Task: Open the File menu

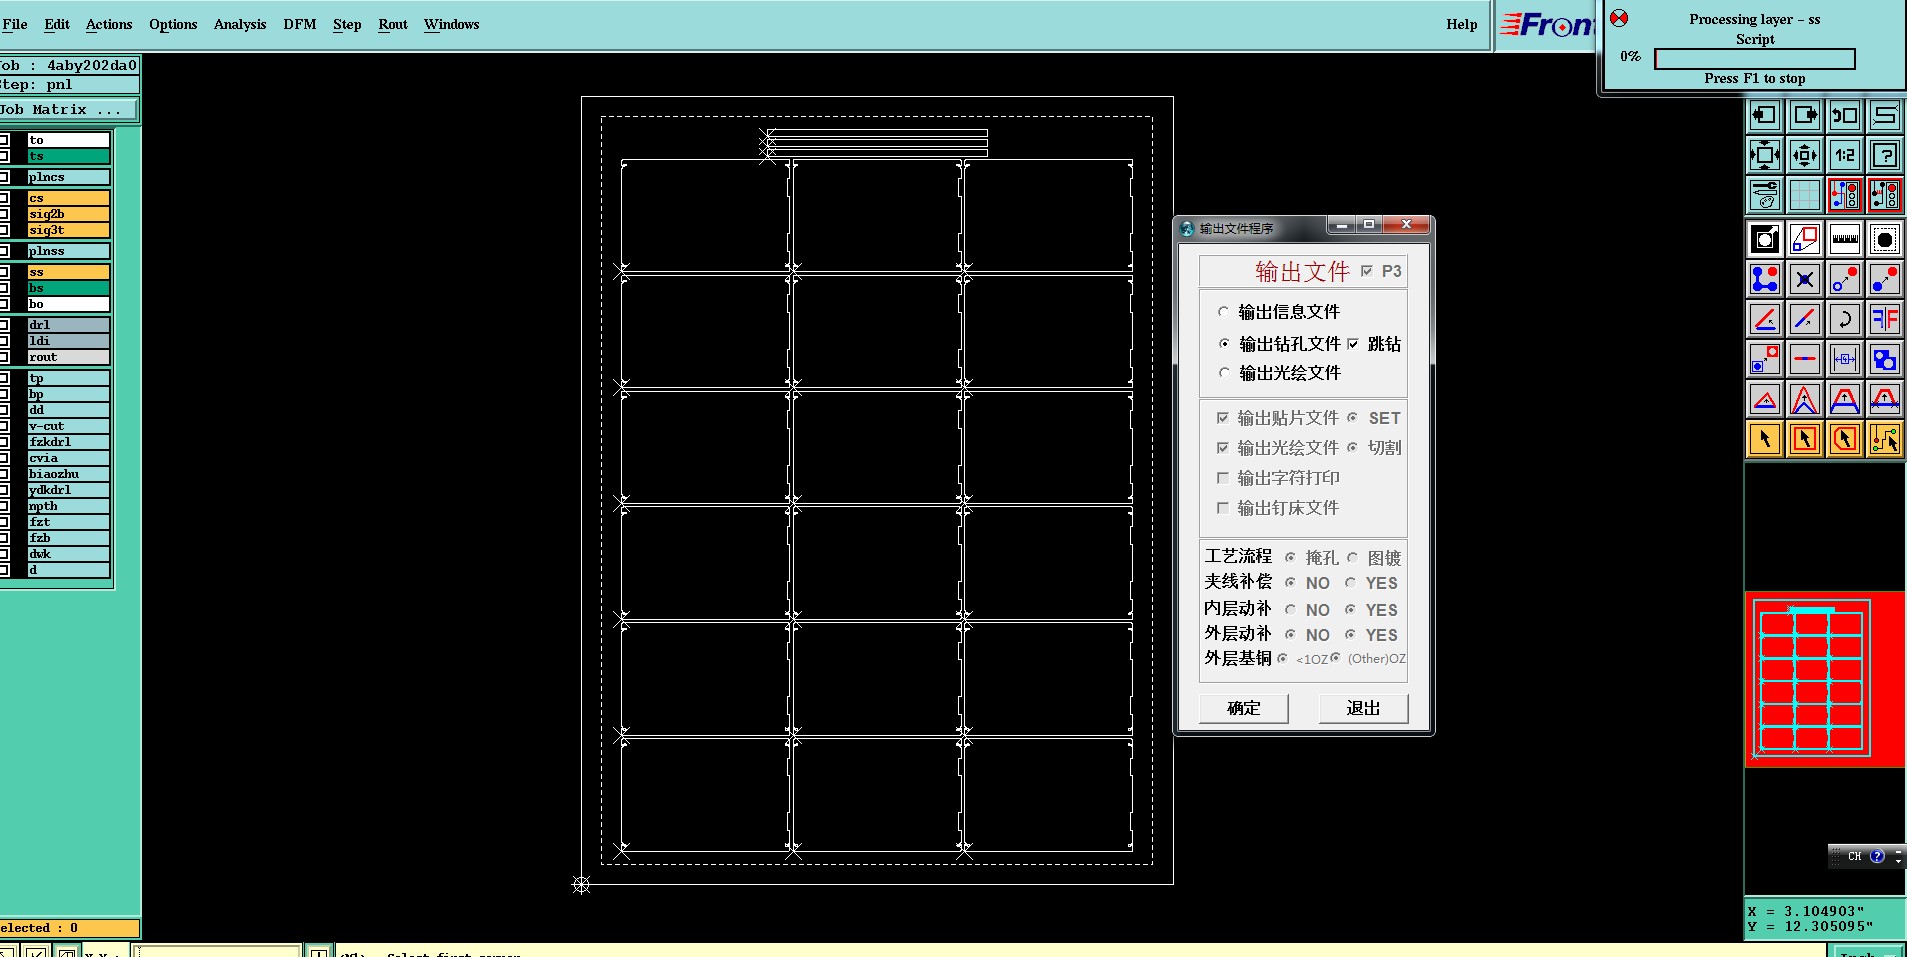Action: click(x=15, y=24)
